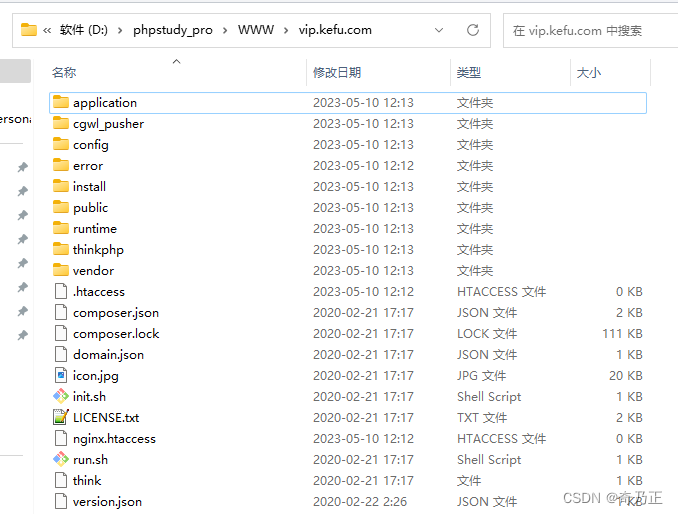Select the config folder name
Image resolution: width=678 pixels, height=514 pixels.
(90, 145)
